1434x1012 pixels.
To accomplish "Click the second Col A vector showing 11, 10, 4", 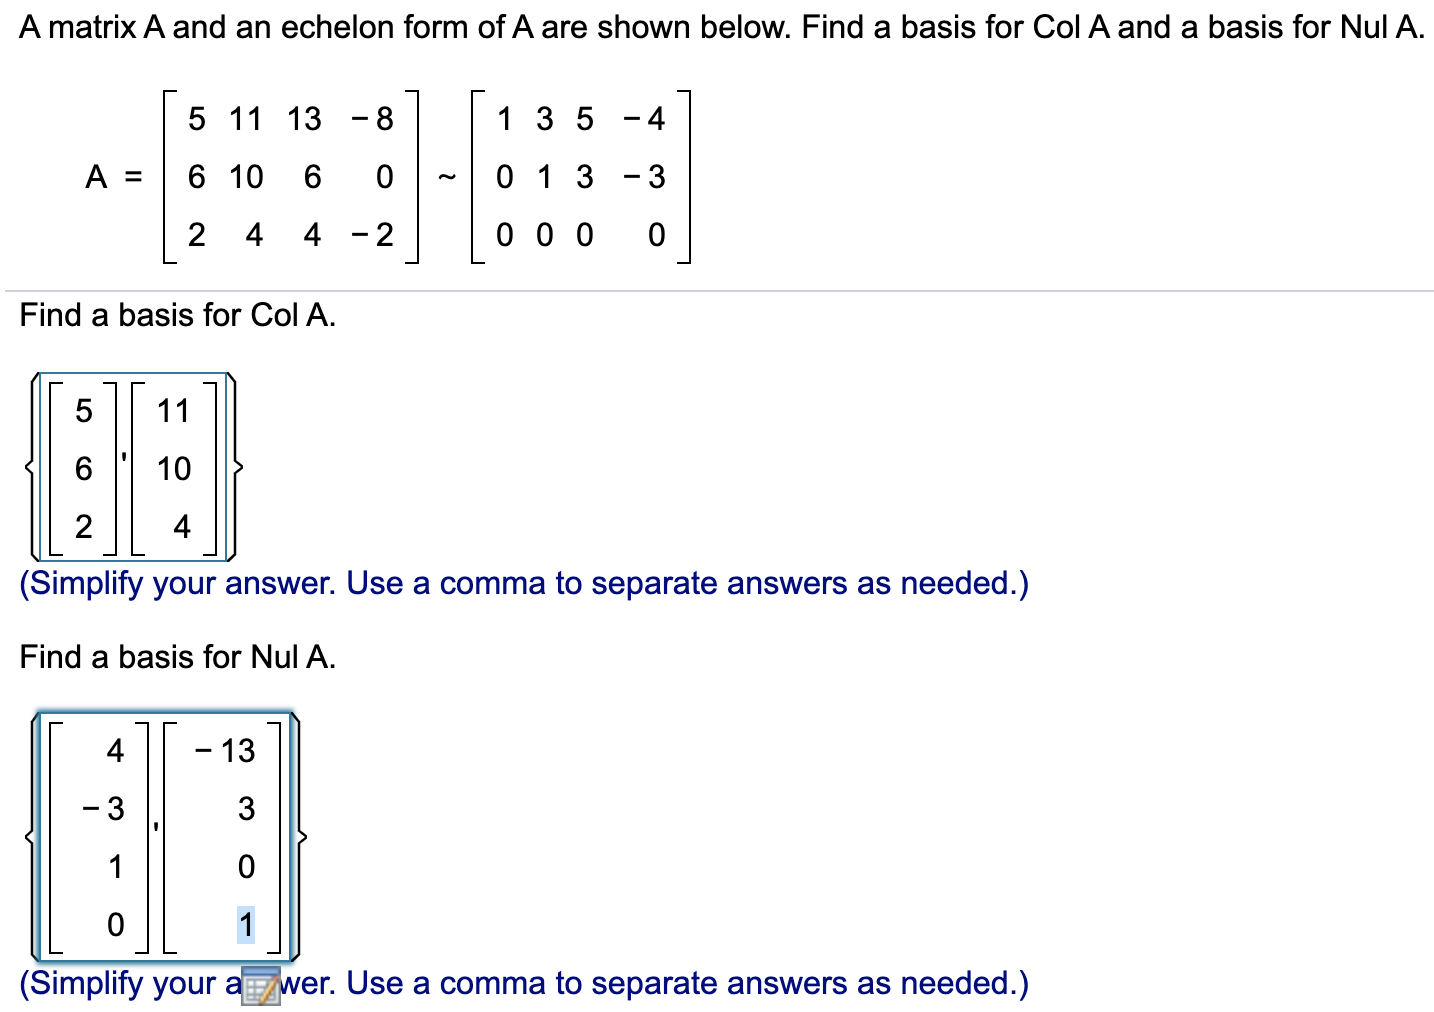I will [176, 468].
